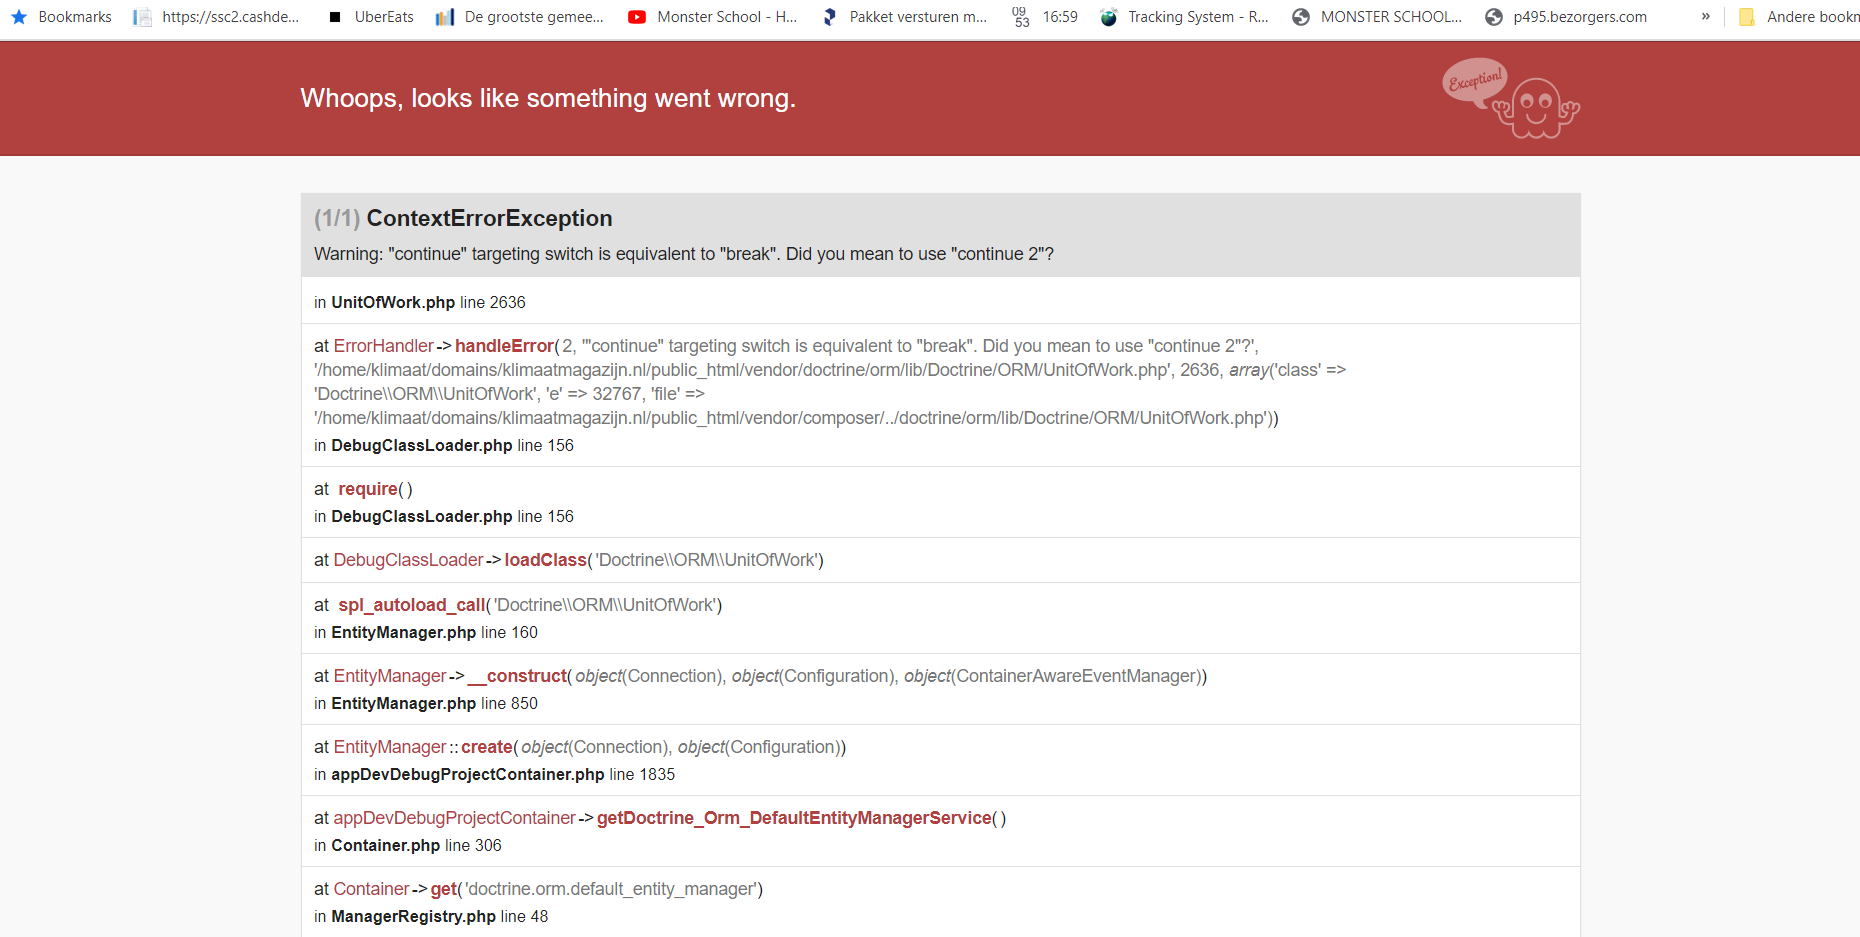
Task: Click red DebugClassLoader class before loadClass
Action: [x=408, y=560]
